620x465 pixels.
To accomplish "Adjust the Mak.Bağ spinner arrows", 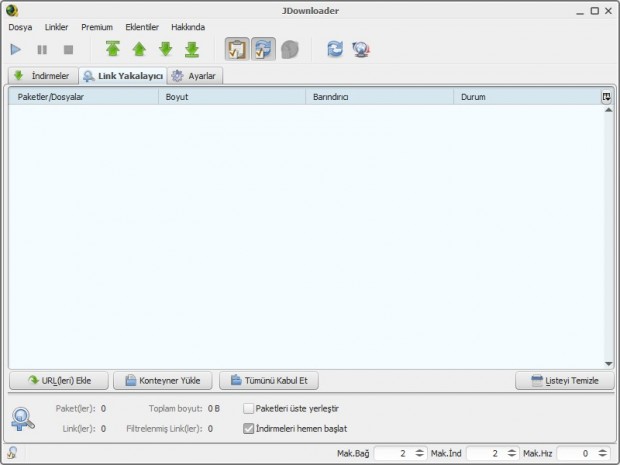I will pos(420,453).
